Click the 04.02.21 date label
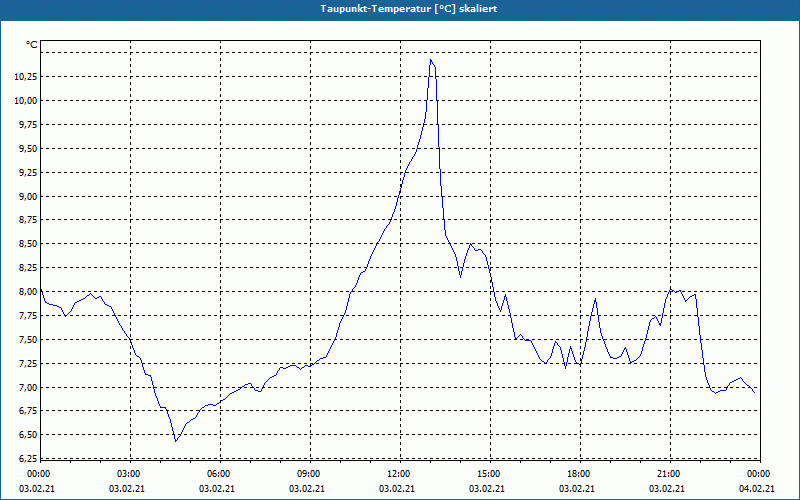 [x=757, y=489]
